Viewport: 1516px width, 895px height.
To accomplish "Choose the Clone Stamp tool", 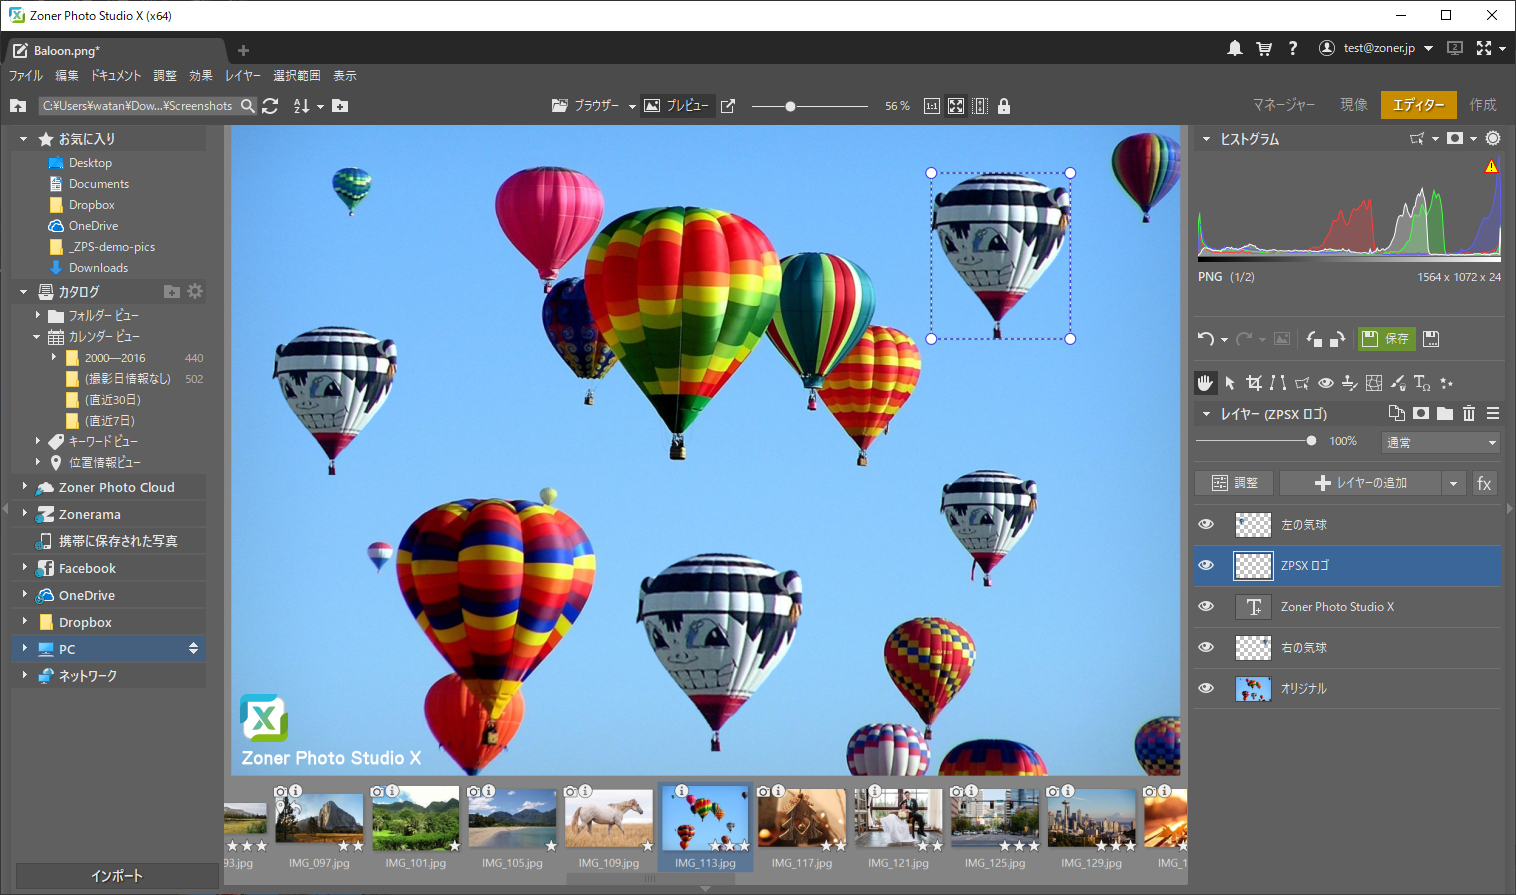I will coord(1349,383).
